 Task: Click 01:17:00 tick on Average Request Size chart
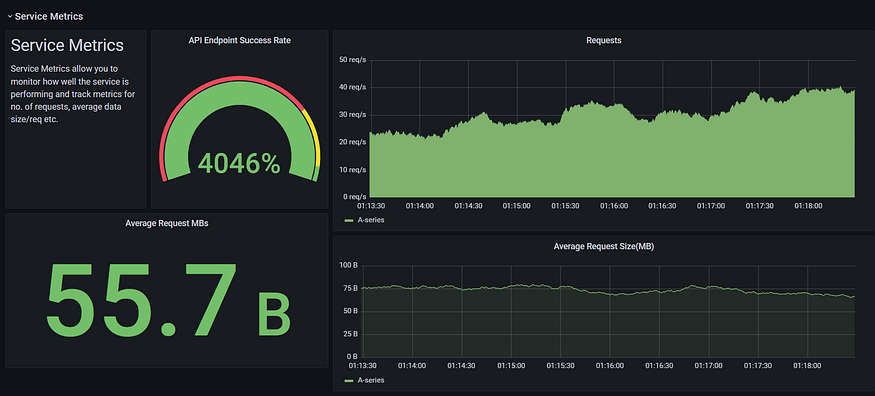(708, 366)
